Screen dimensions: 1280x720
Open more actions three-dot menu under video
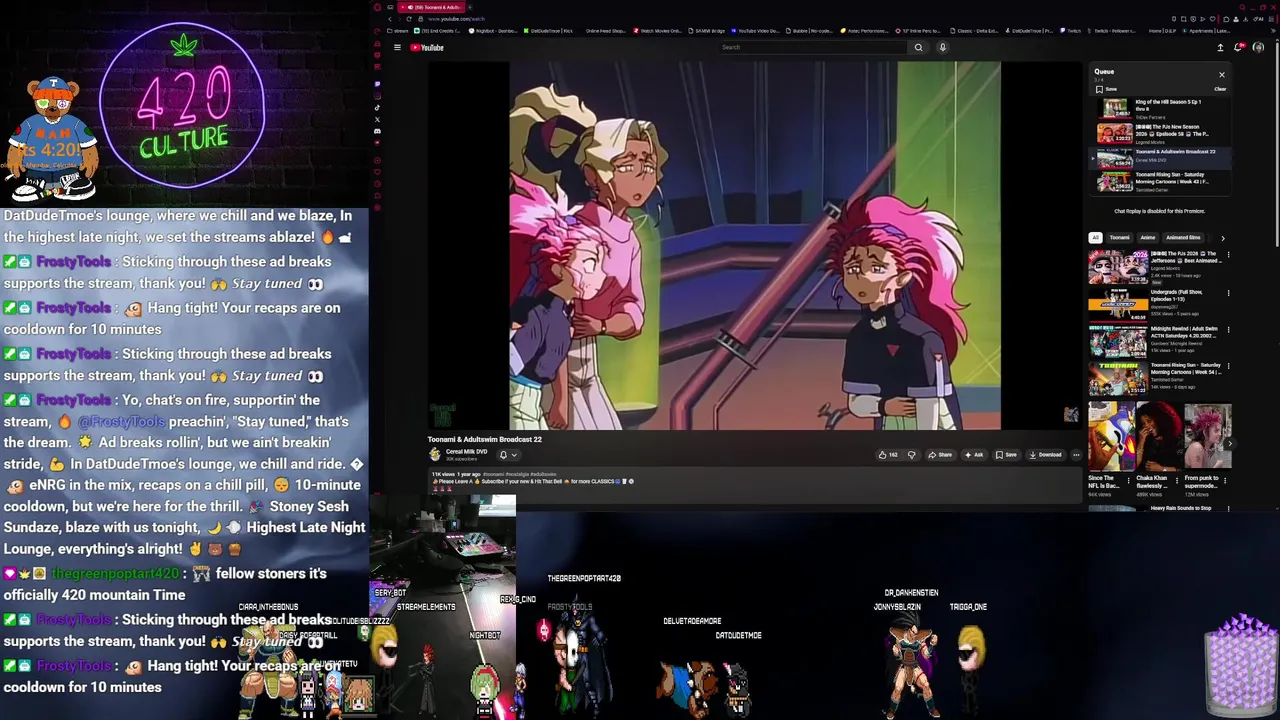(x=1076, y=455)
